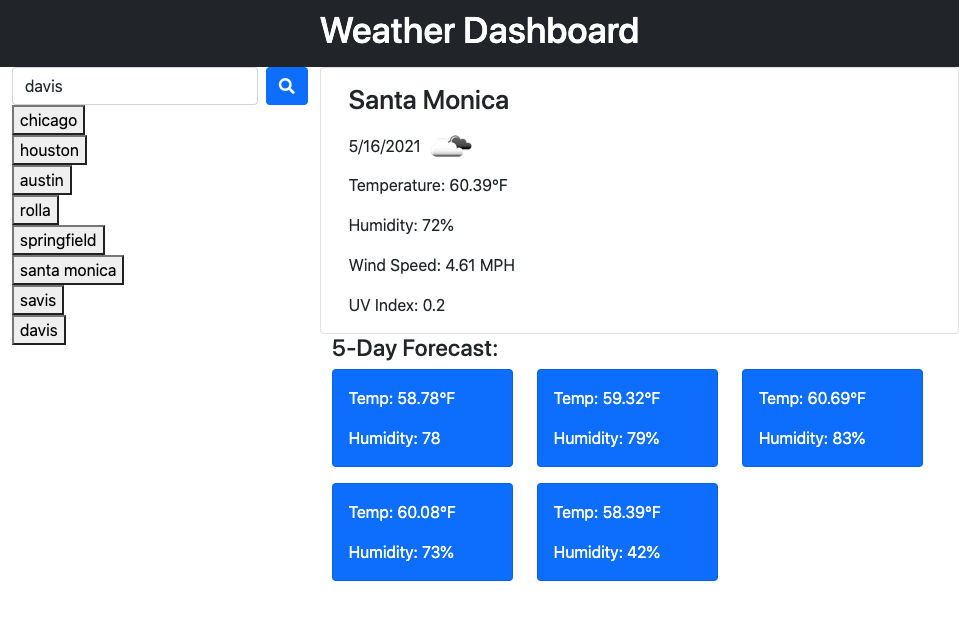Click the Santa Monica city heading
Viewport: 959px width, 622px height.
click(428, 100)
